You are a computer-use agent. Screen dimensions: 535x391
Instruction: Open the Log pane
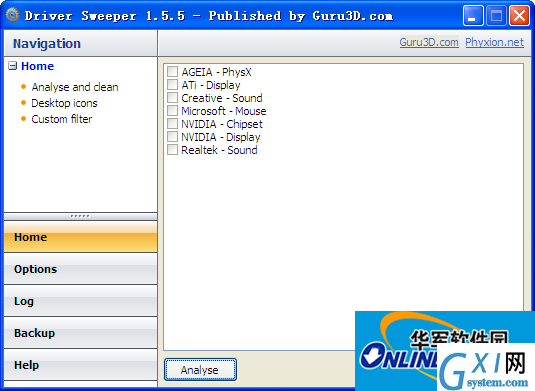(81, 301)
